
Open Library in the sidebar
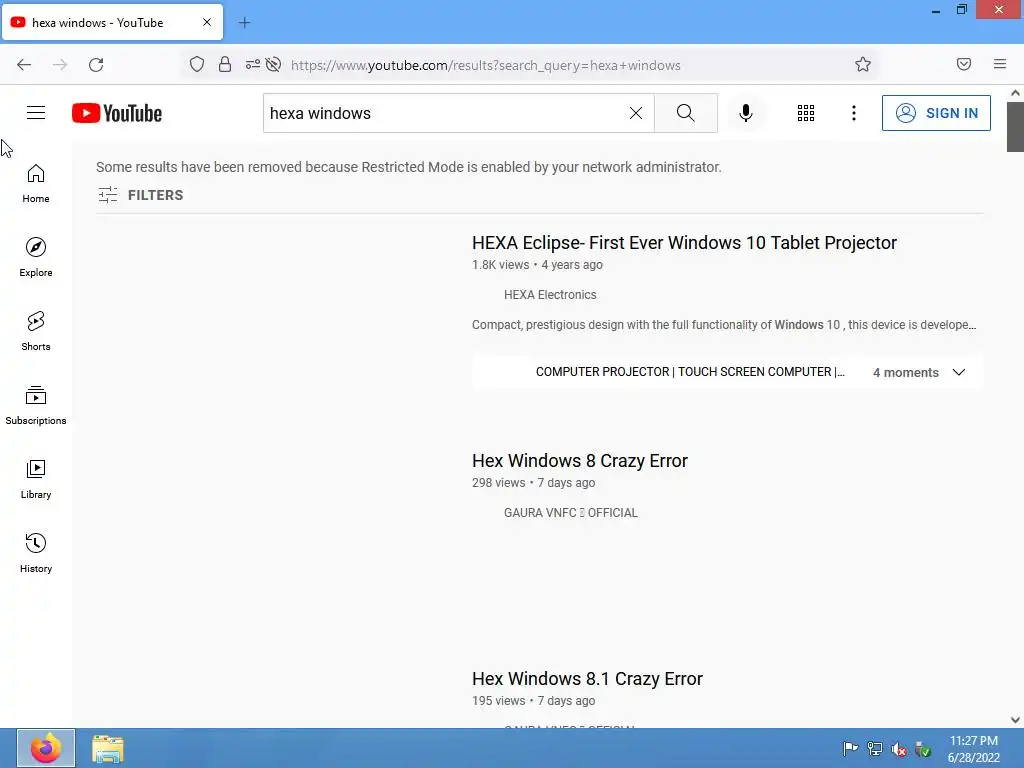36,479
